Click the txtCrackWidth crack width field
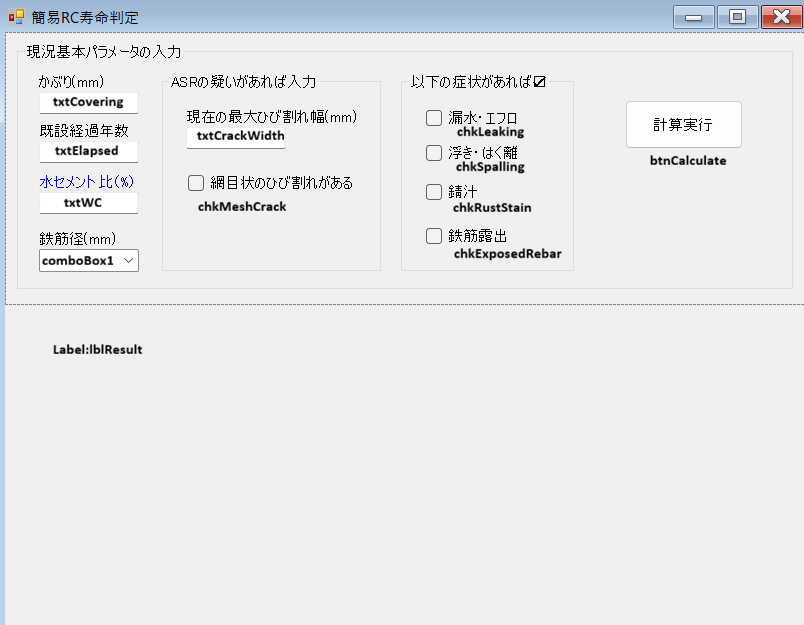804x625 pixels. coord(236,137)
